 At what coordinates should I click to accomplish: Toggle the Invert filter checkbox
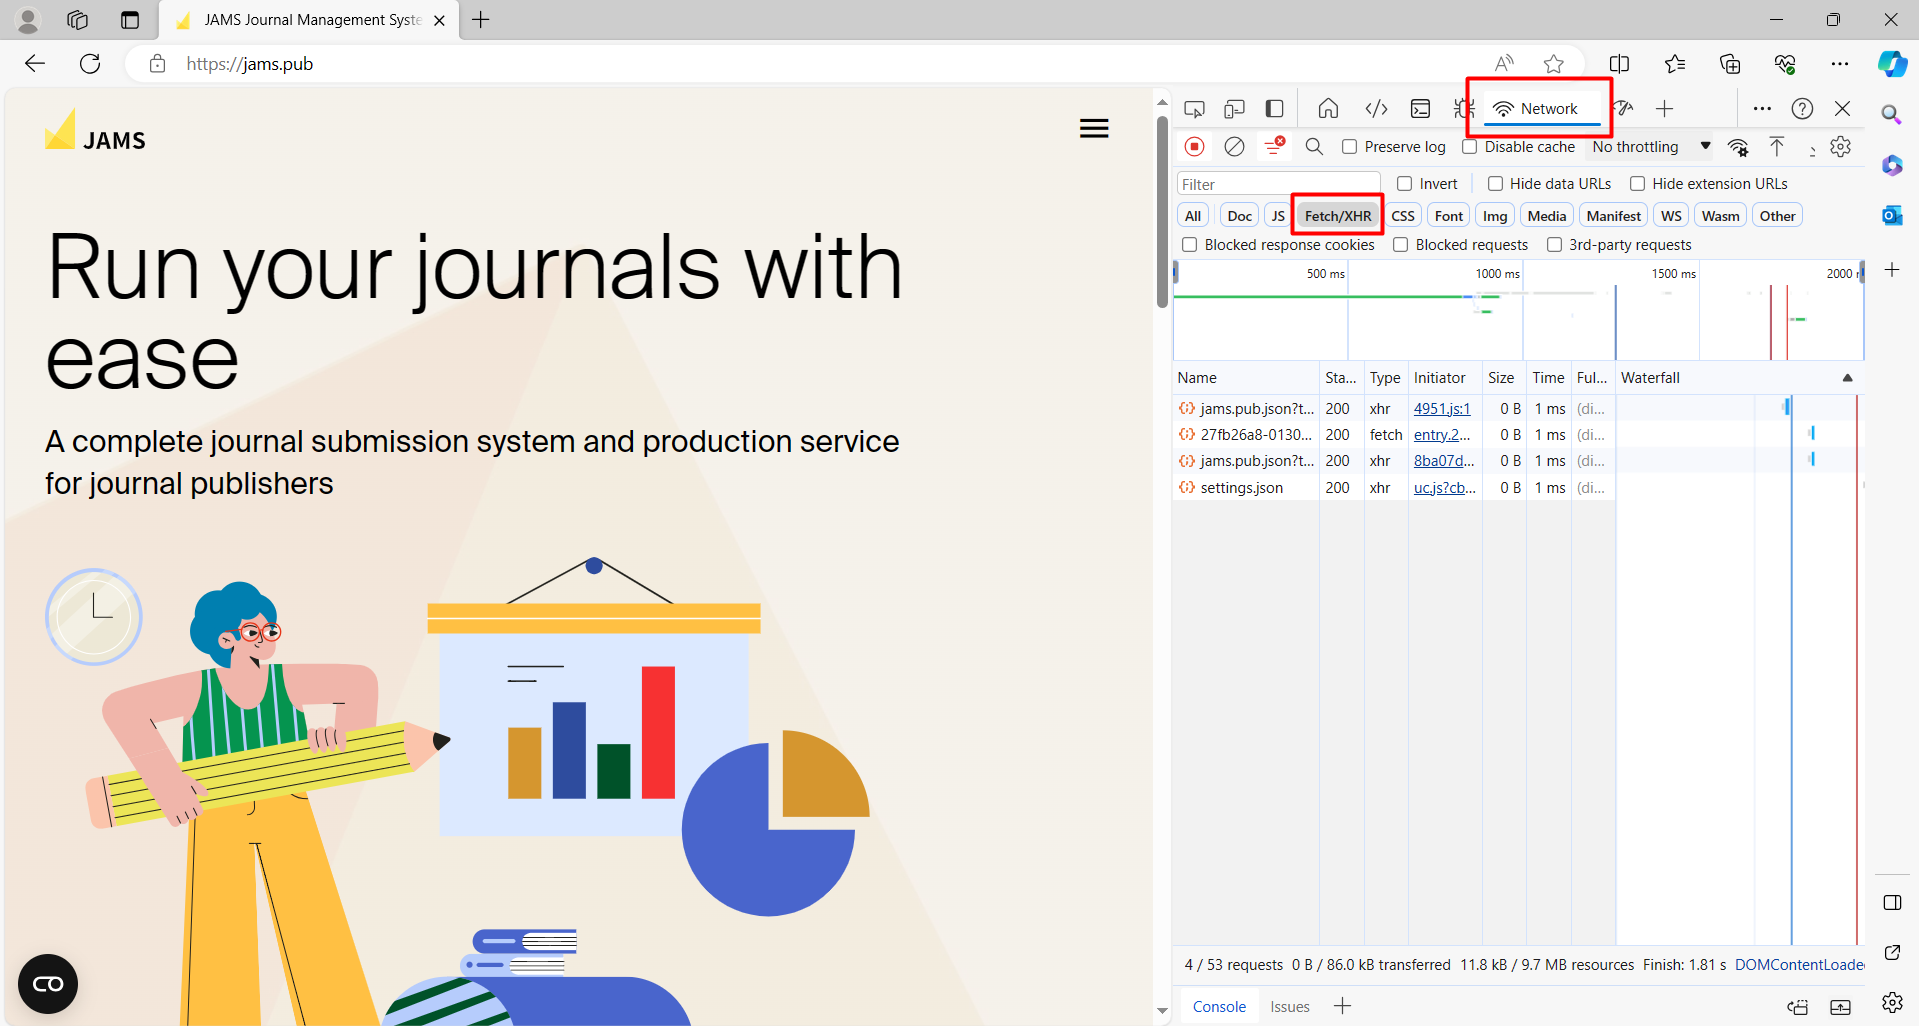[1404, 184]
